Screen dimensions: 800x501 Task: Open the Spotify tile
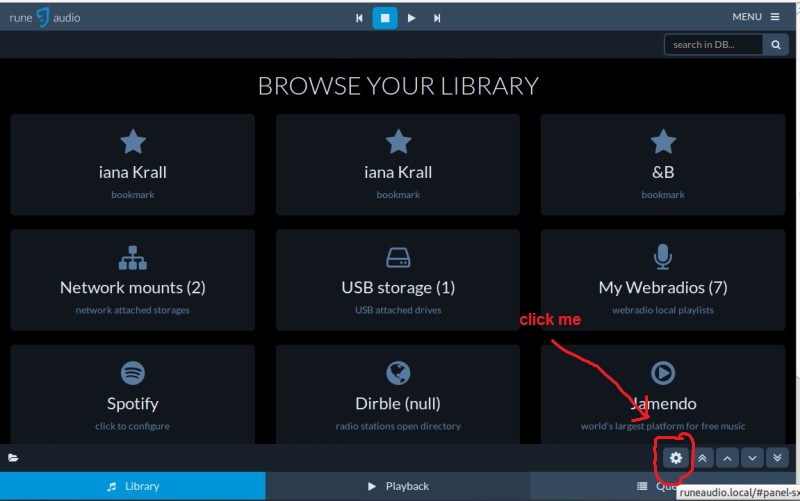point(133,394)
